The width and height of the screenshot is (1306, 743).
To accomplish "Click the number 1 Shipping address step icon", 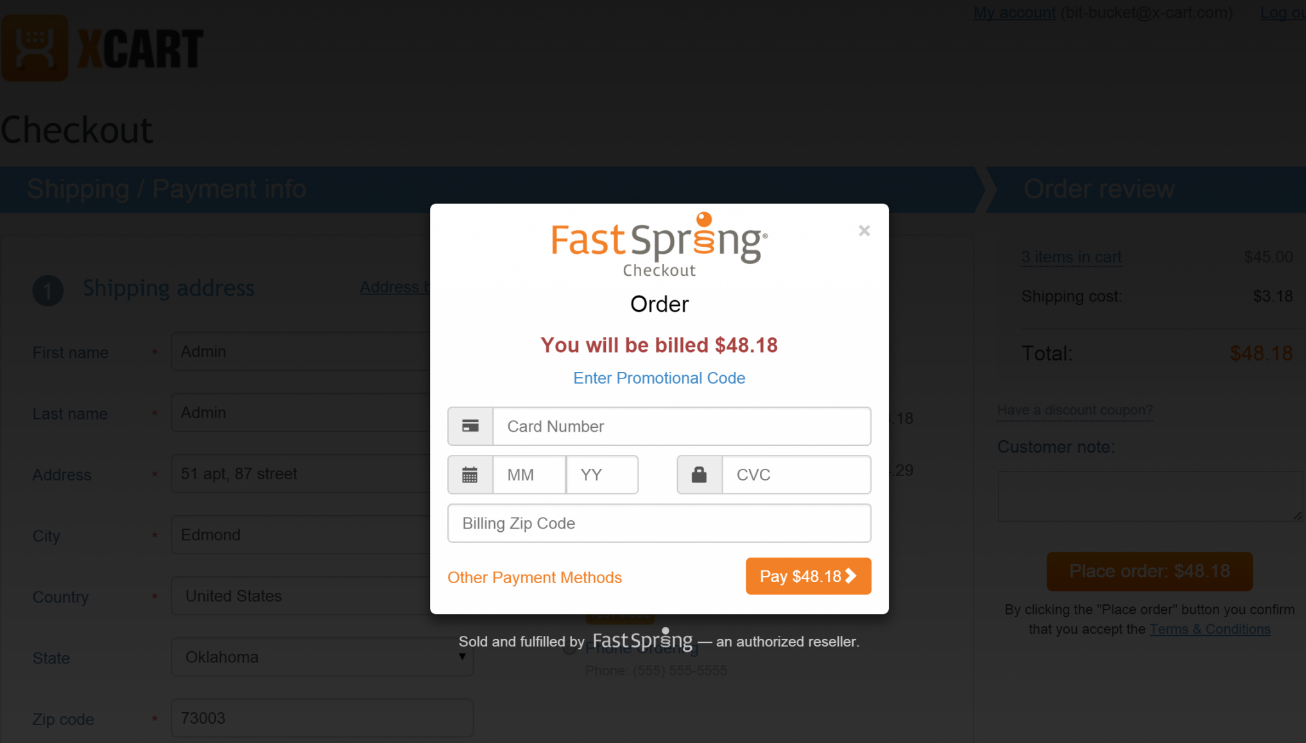I will tap(48, 290).
